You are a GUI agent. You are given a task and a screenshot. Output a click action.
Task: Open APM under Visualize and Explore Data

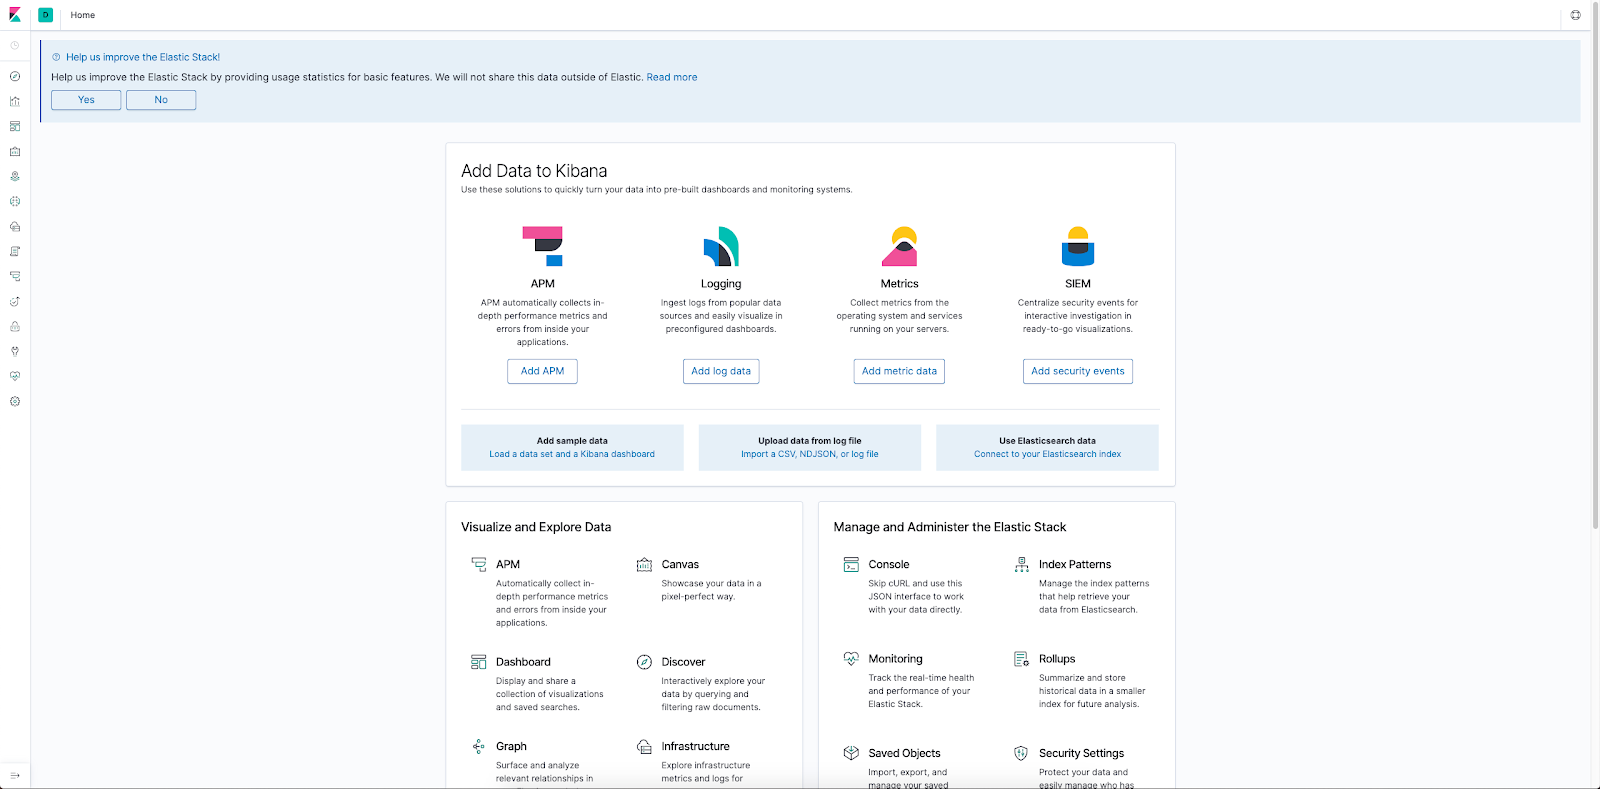tap(508, 565)
